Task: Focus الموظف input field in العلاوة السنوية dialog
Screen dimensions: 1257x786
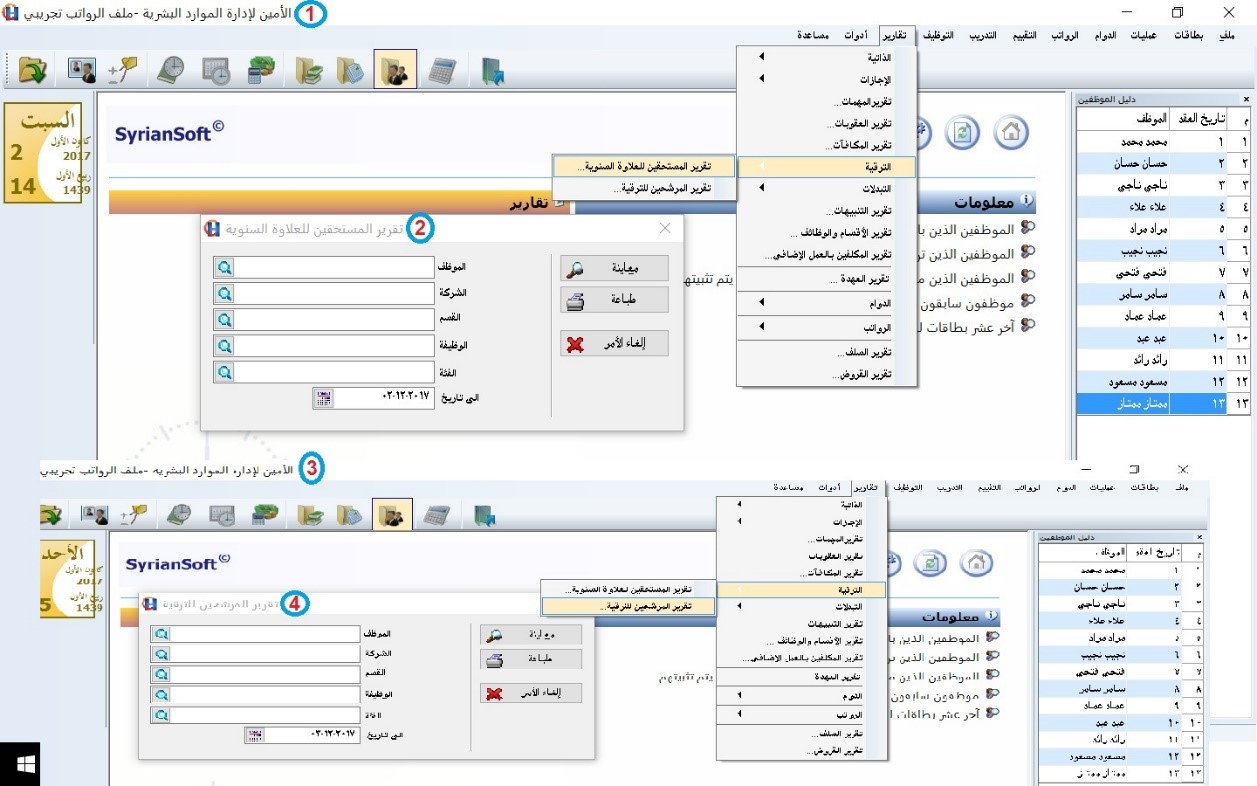Action: (x=335, y=267)
